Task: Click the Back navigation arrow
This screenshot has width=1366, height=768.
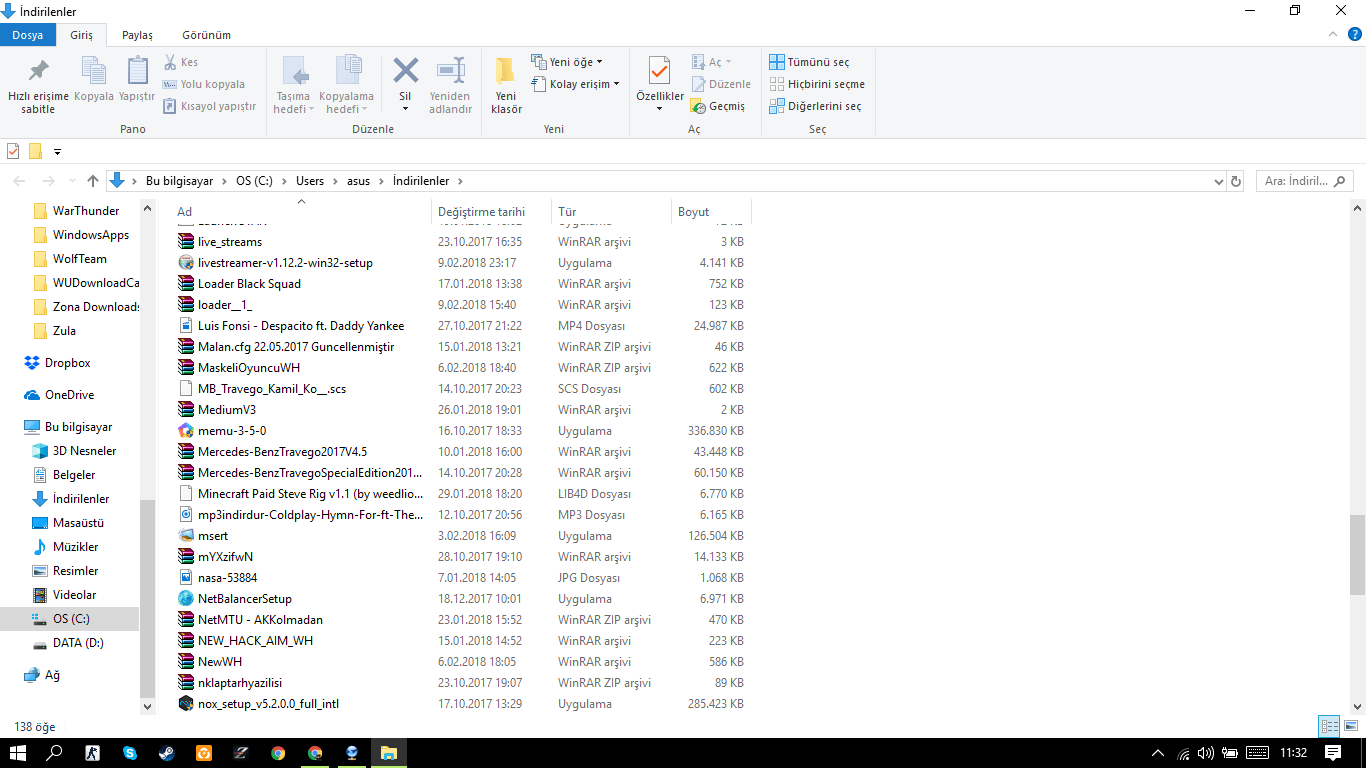Action: point(20,181)
